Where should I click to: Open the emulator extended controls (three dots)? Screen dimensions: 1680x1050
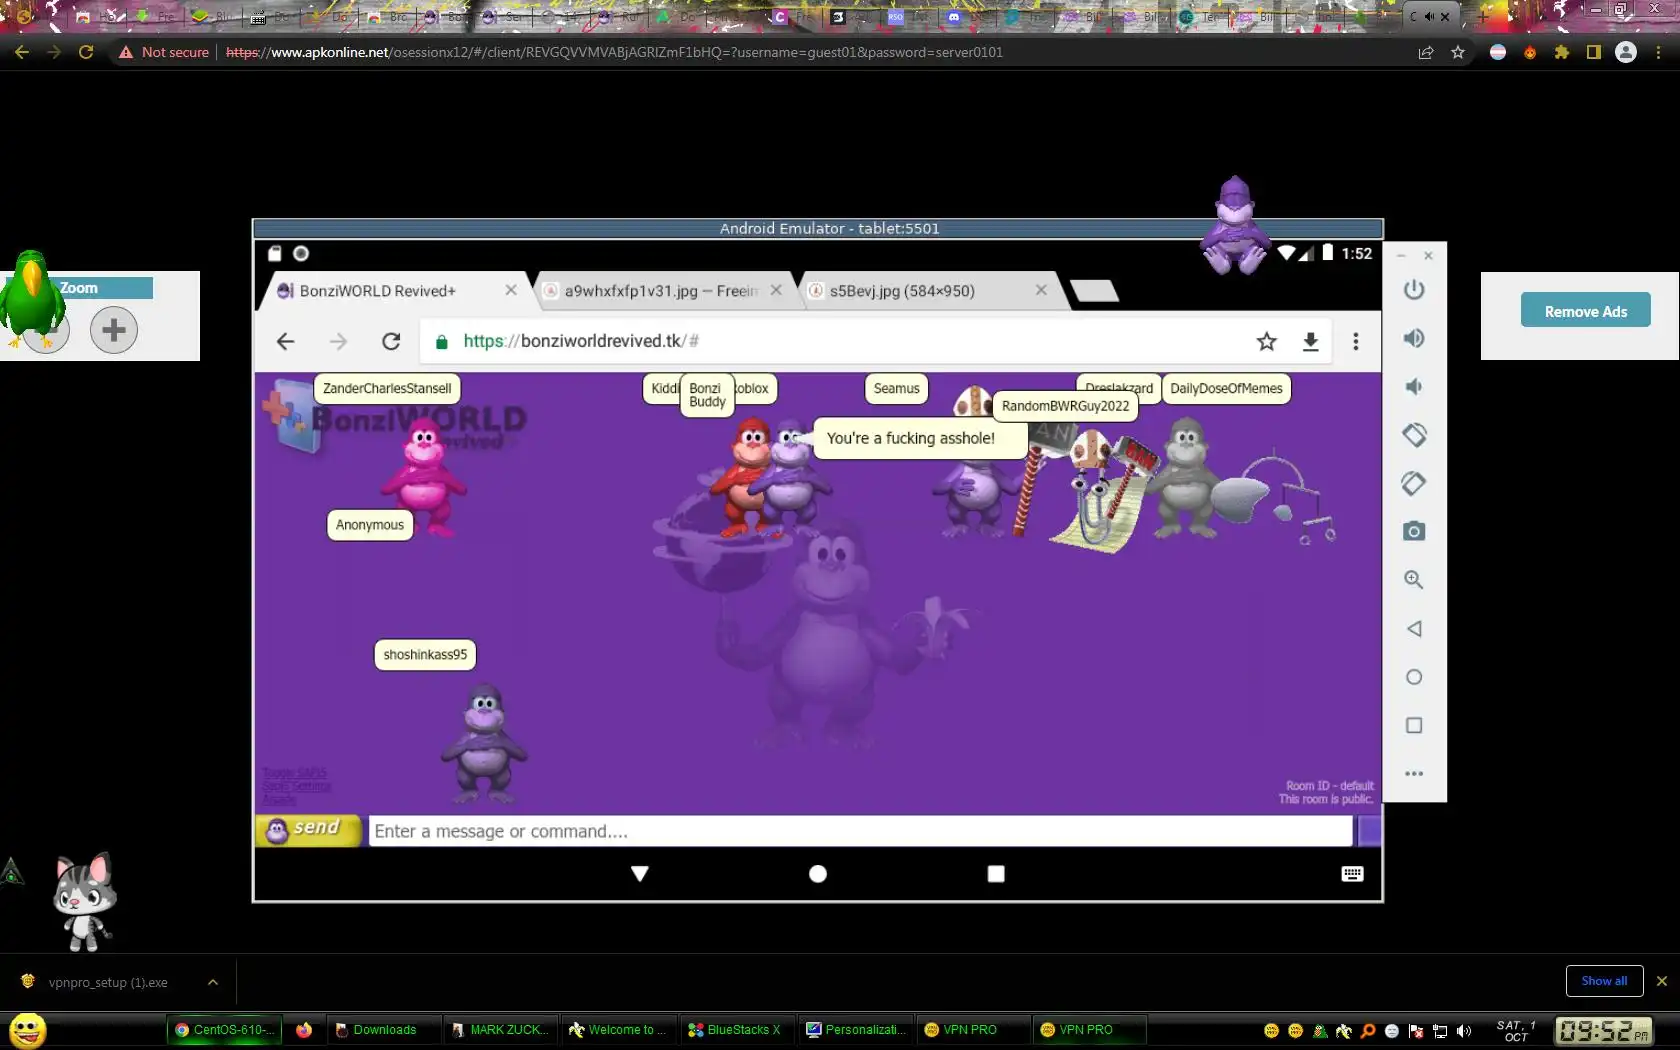click(x=1413, y=773)
